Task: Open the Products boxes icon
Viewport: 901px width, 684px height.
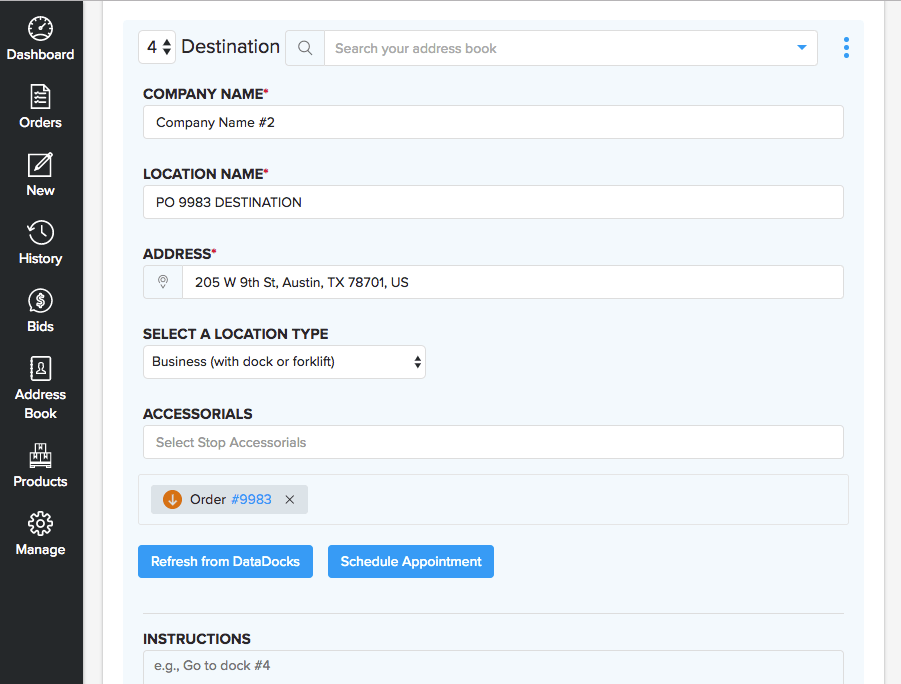Action: pyautogui.click(x=40, y=455)
